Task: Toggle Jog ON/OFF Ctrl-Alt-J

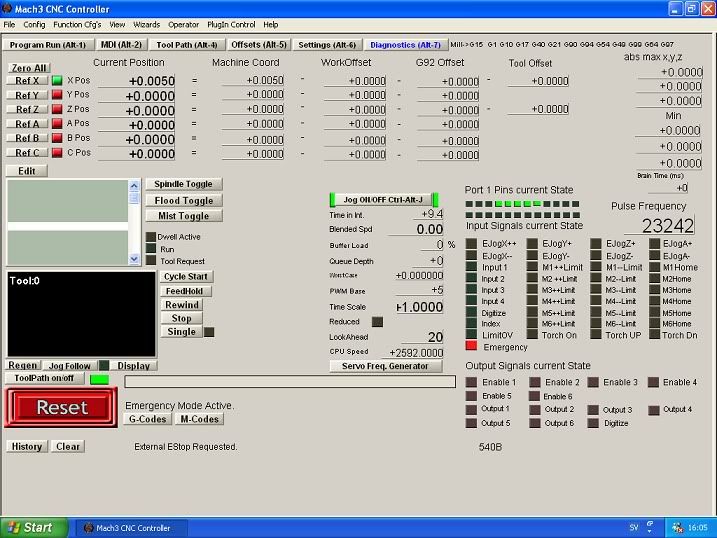Action: pyautogui.click(x=383, y=200)
